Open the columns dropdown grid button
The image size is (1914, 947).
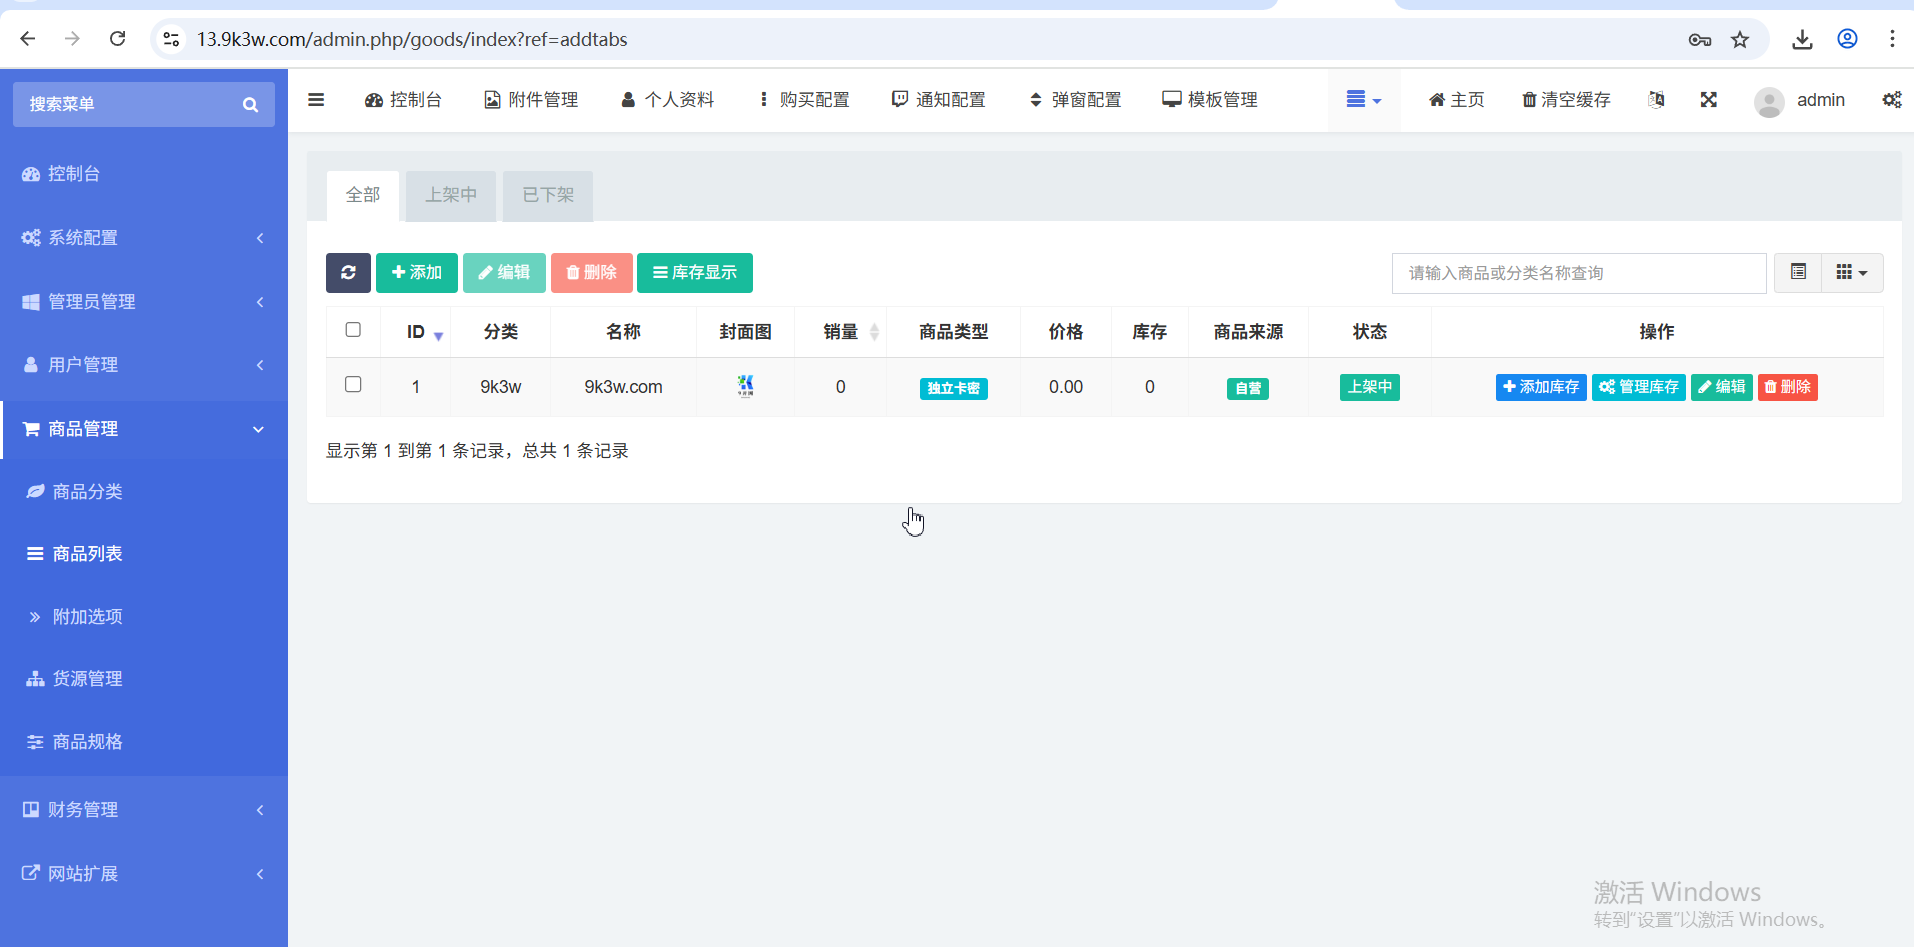click(x=1852, y=273)
